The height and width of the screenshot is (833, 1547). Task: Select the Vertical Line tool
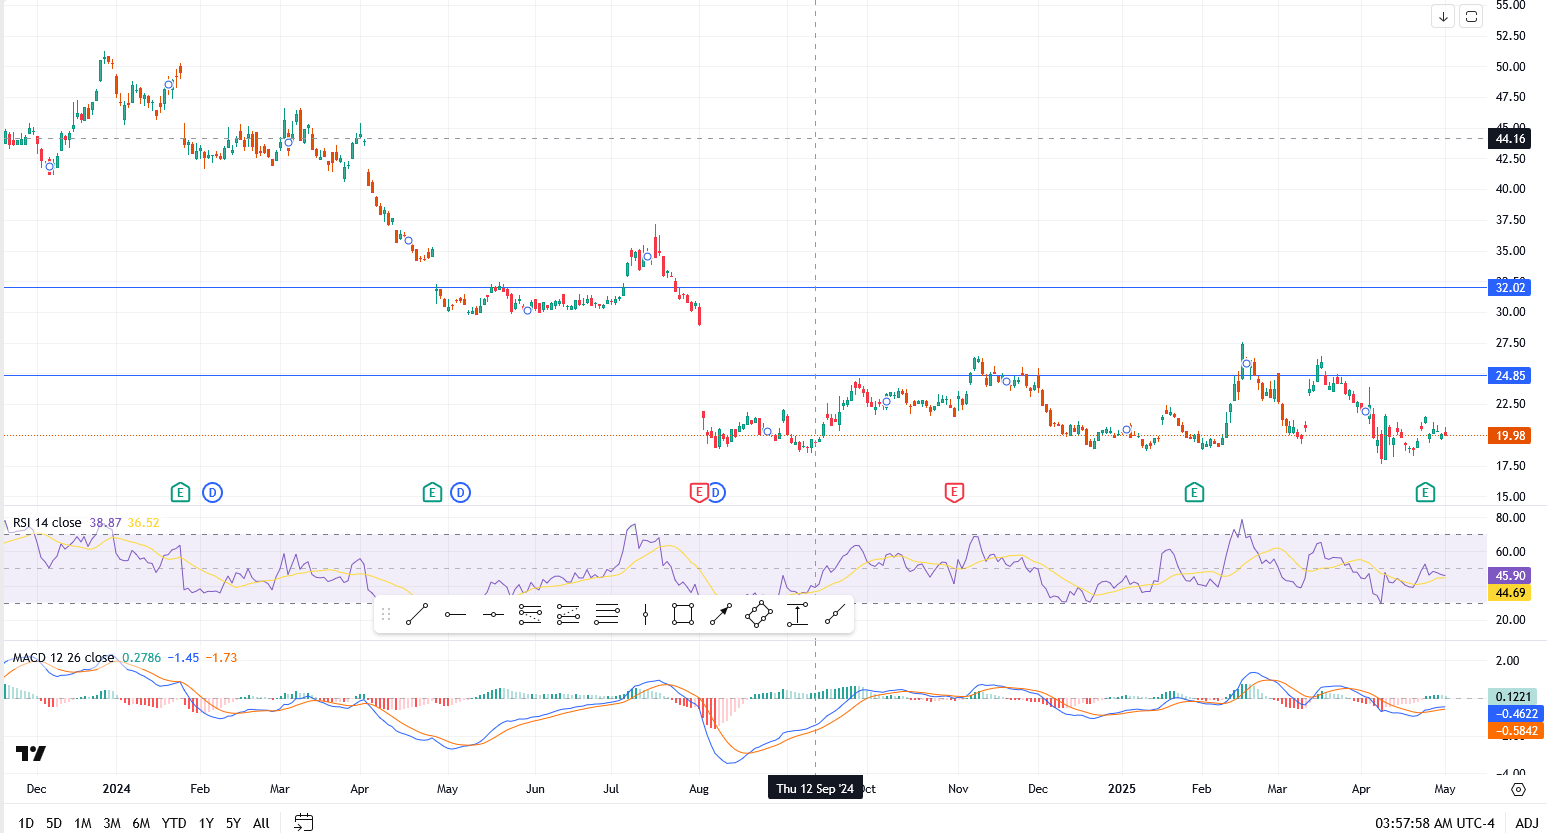(644, 614)
